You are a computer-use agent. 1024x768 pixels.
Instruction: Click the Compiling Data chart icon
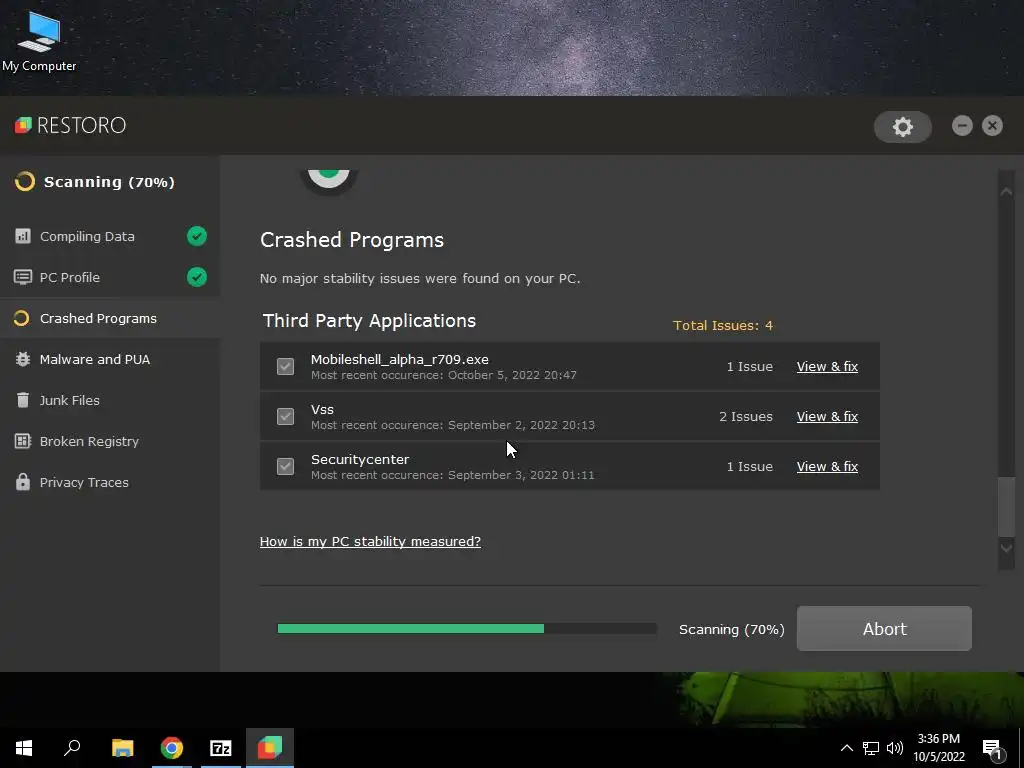point(23,236)
